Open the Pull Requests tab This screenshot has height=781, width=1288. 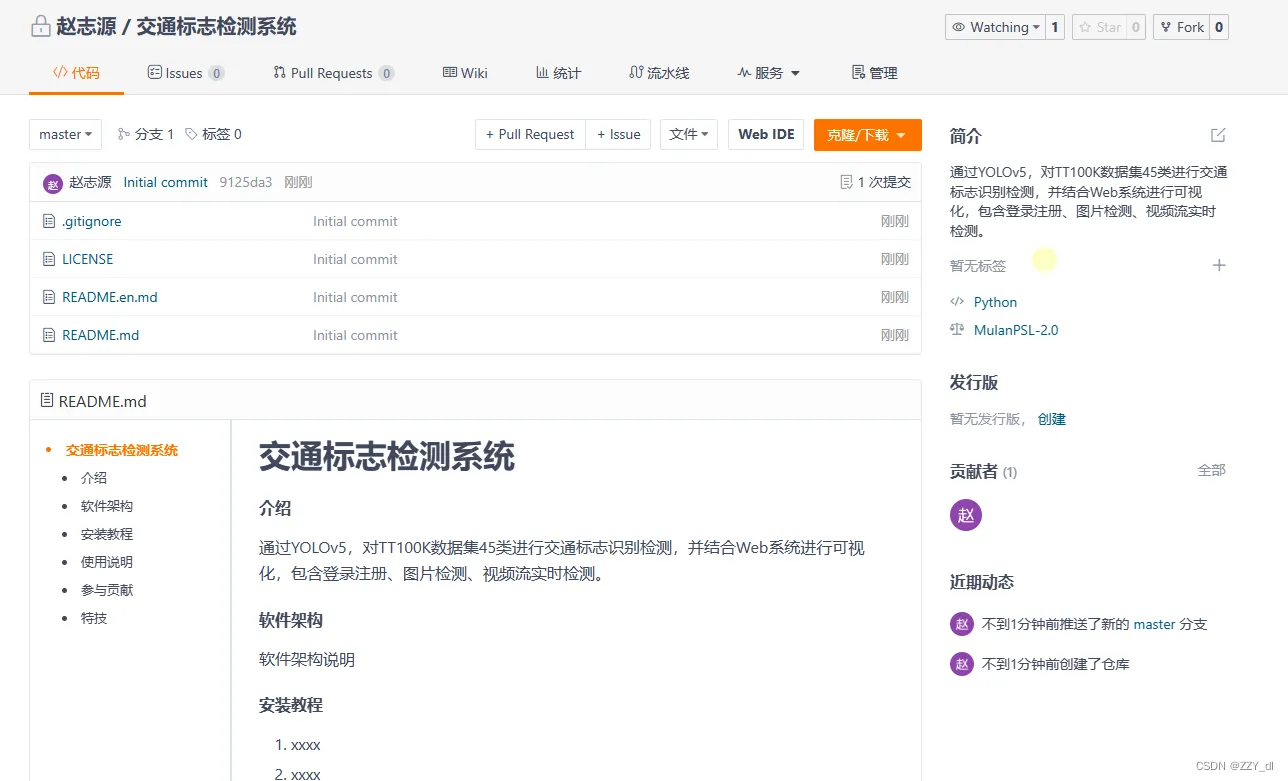click(x=333, y=73)
